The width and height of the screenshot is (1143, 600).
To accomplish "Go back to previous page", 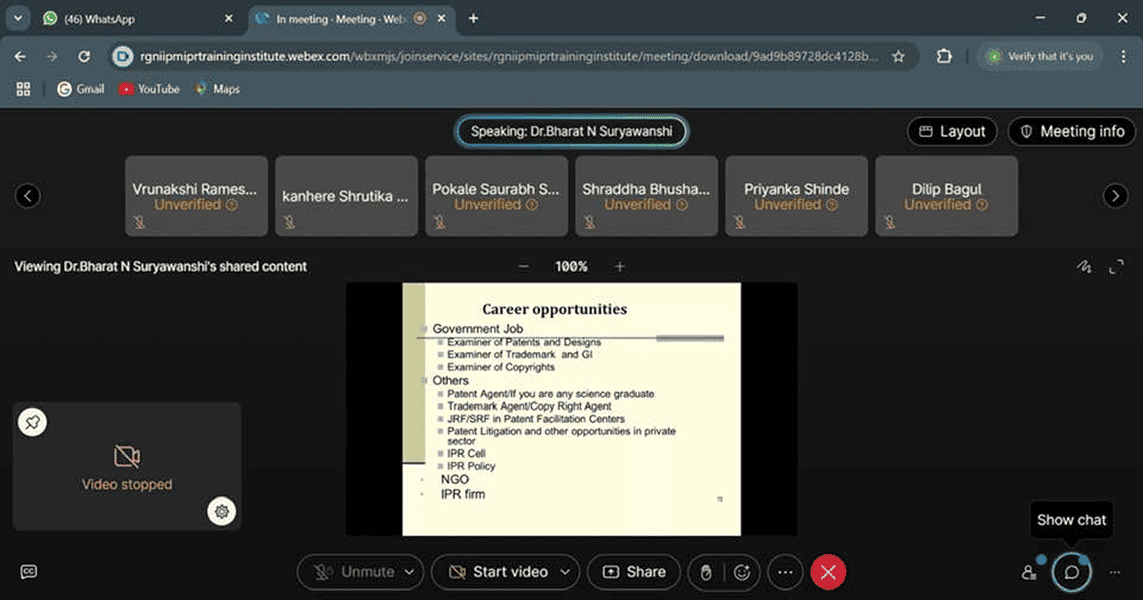I will click(20, 56).
